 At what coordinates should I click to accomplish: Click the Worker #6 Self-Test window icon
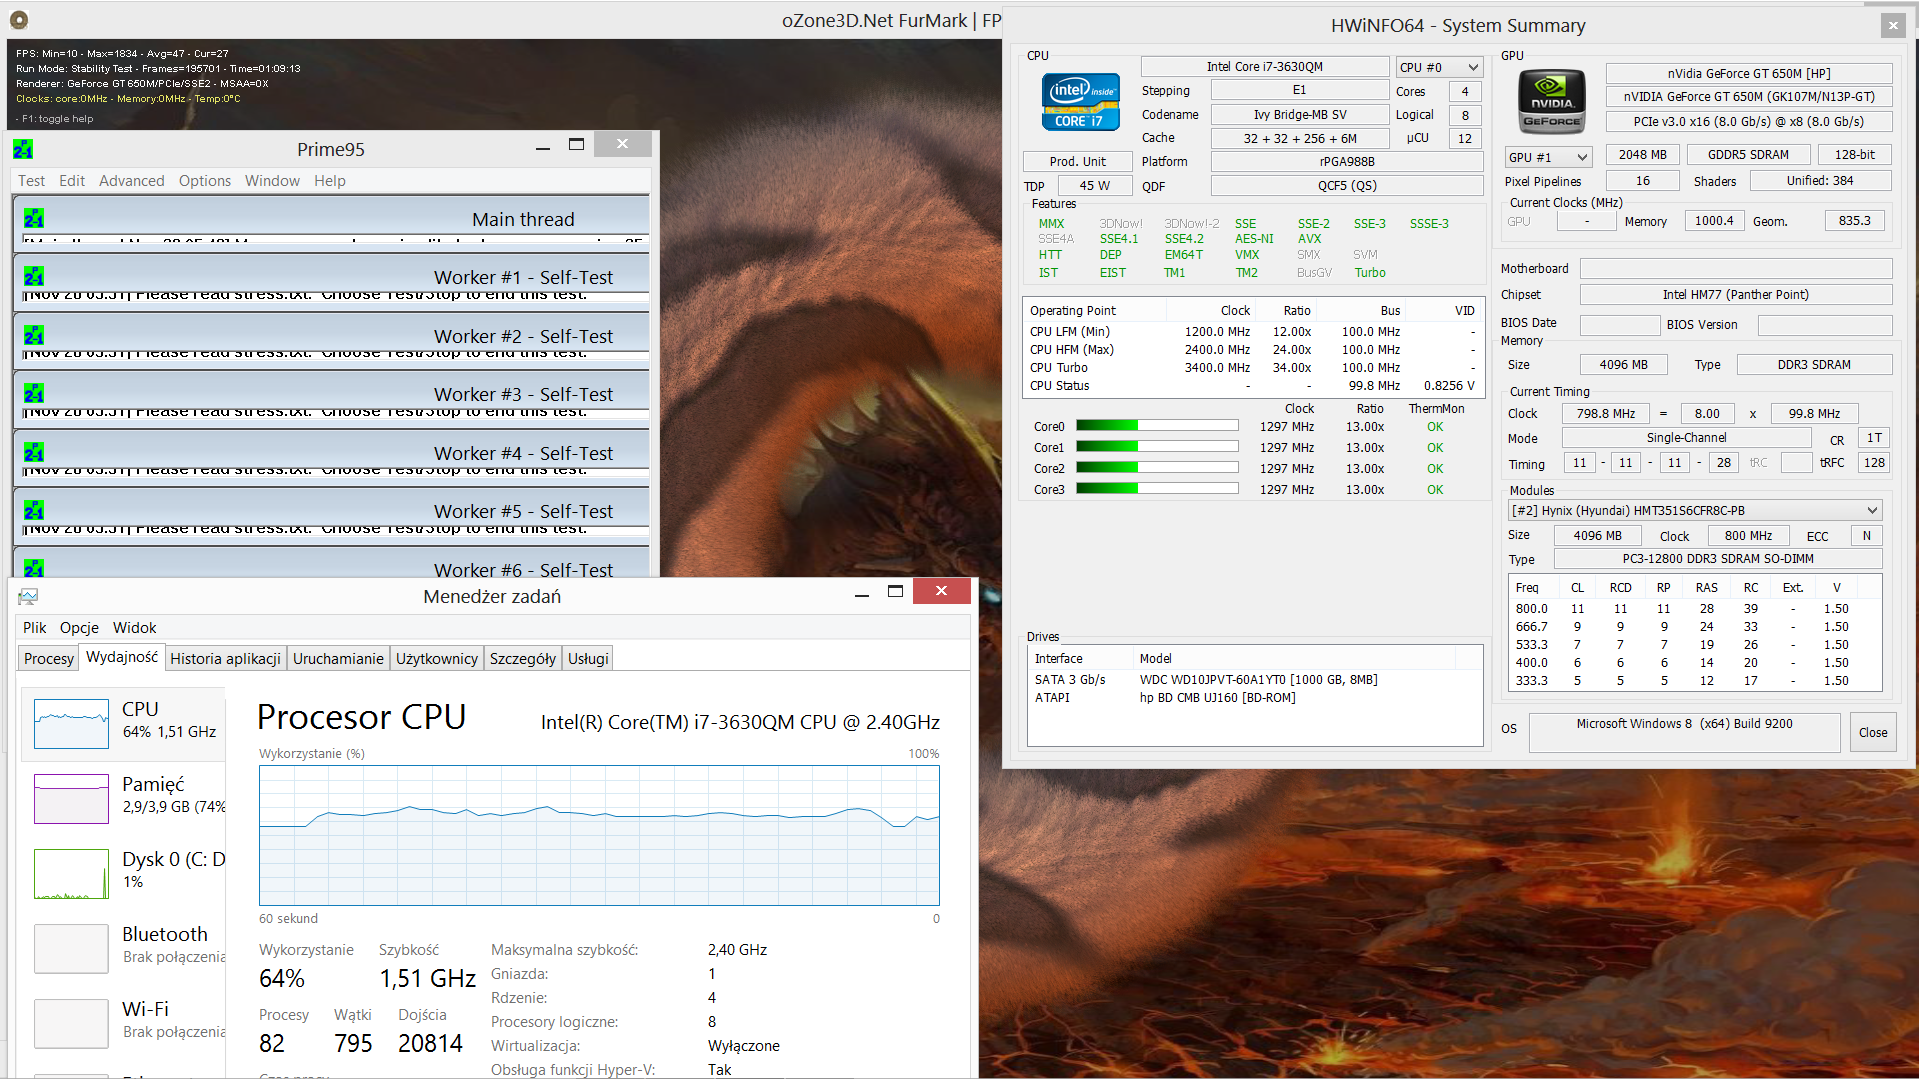click(x=33, y=569)
